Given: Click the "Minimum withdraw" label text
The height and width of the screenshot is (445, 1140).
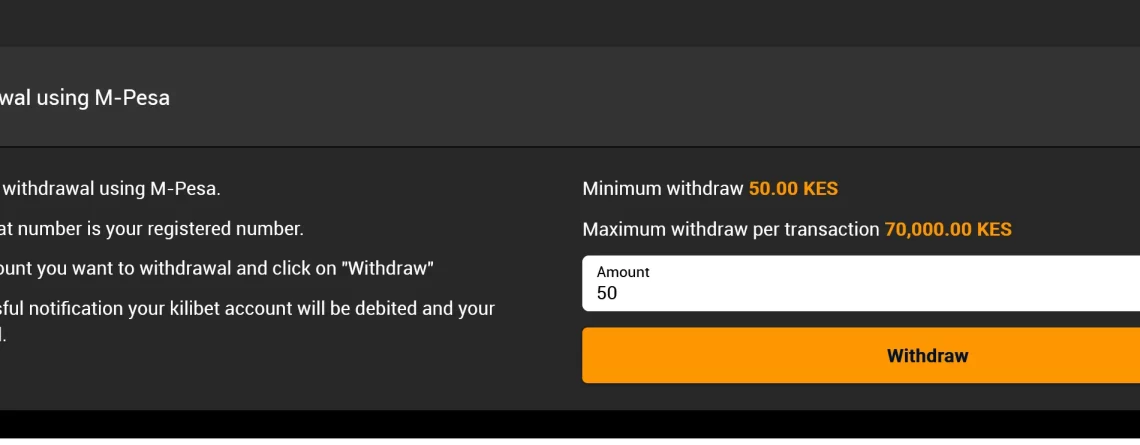Looking at the screenshot, I should [x=663, y=189].
